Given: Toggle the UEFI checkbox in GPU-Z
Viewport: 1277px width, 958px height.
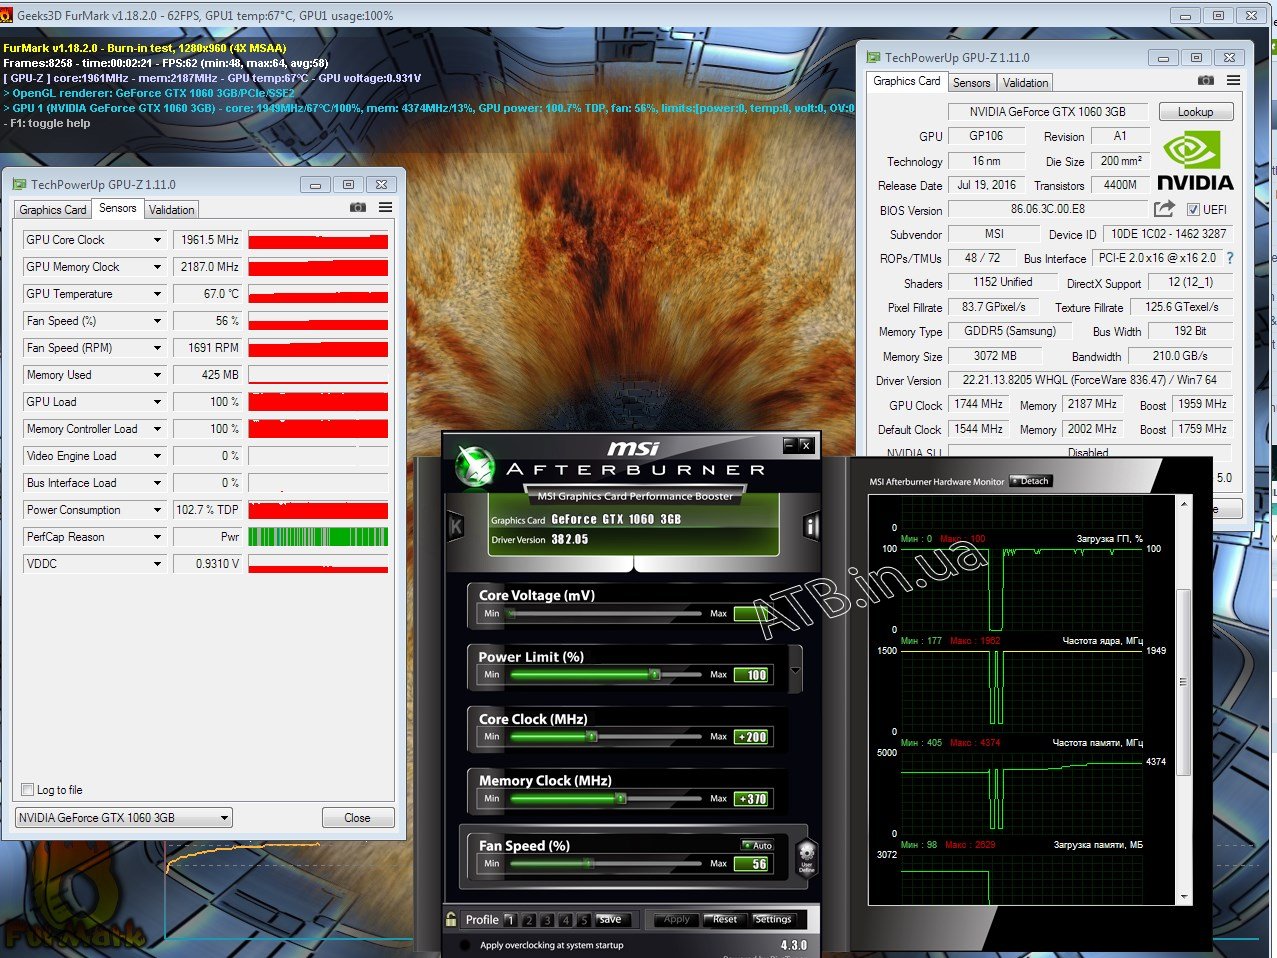Looking at the screenshot, I should [x=1193, y=209].
